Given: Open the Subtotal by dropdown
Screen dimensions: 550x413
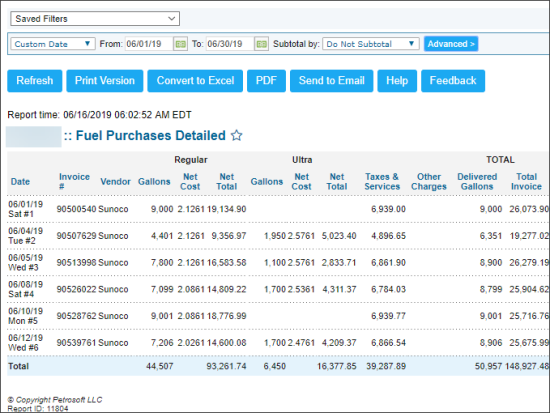Looking at the screenshot, I should click(x=371, y=44).
